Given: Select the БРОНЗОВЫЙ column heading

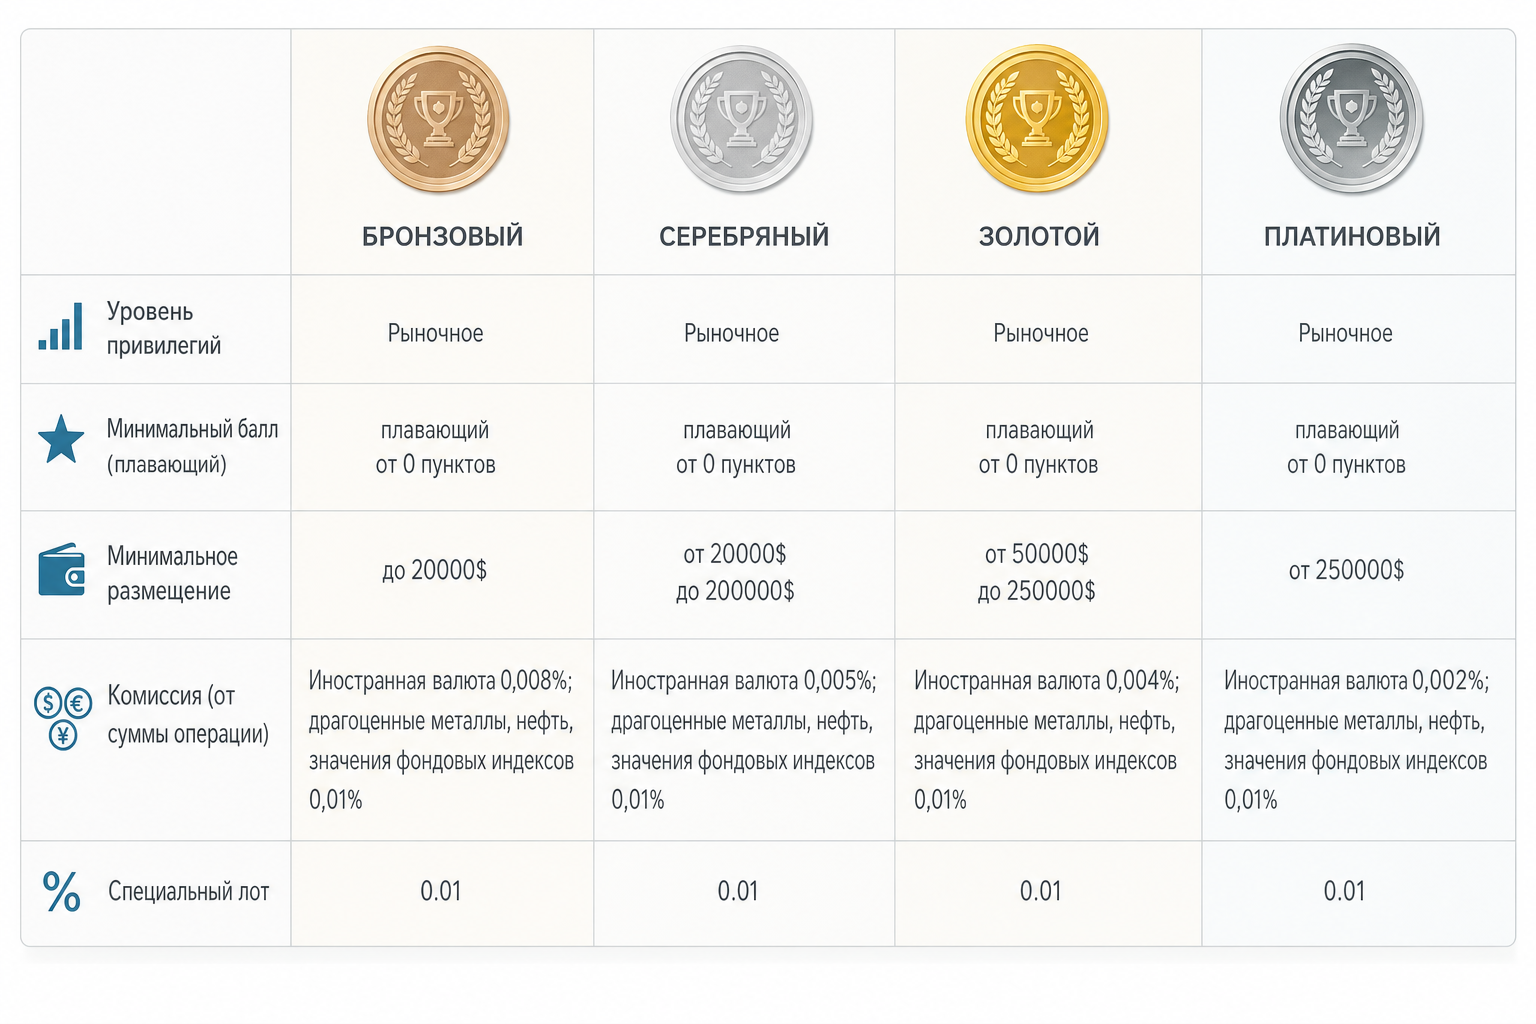Looking at the screenshot, I should pyautogui.click(x=442, y=236).
